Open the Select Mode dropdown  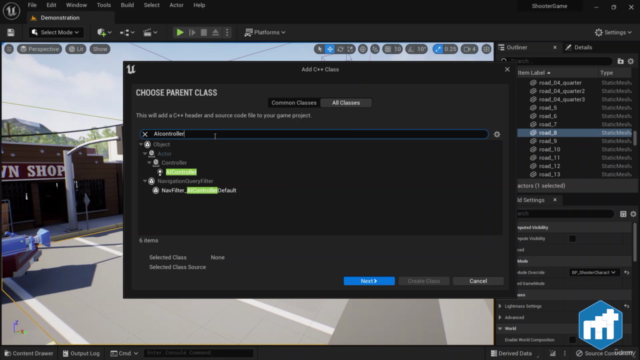point(55,32)
